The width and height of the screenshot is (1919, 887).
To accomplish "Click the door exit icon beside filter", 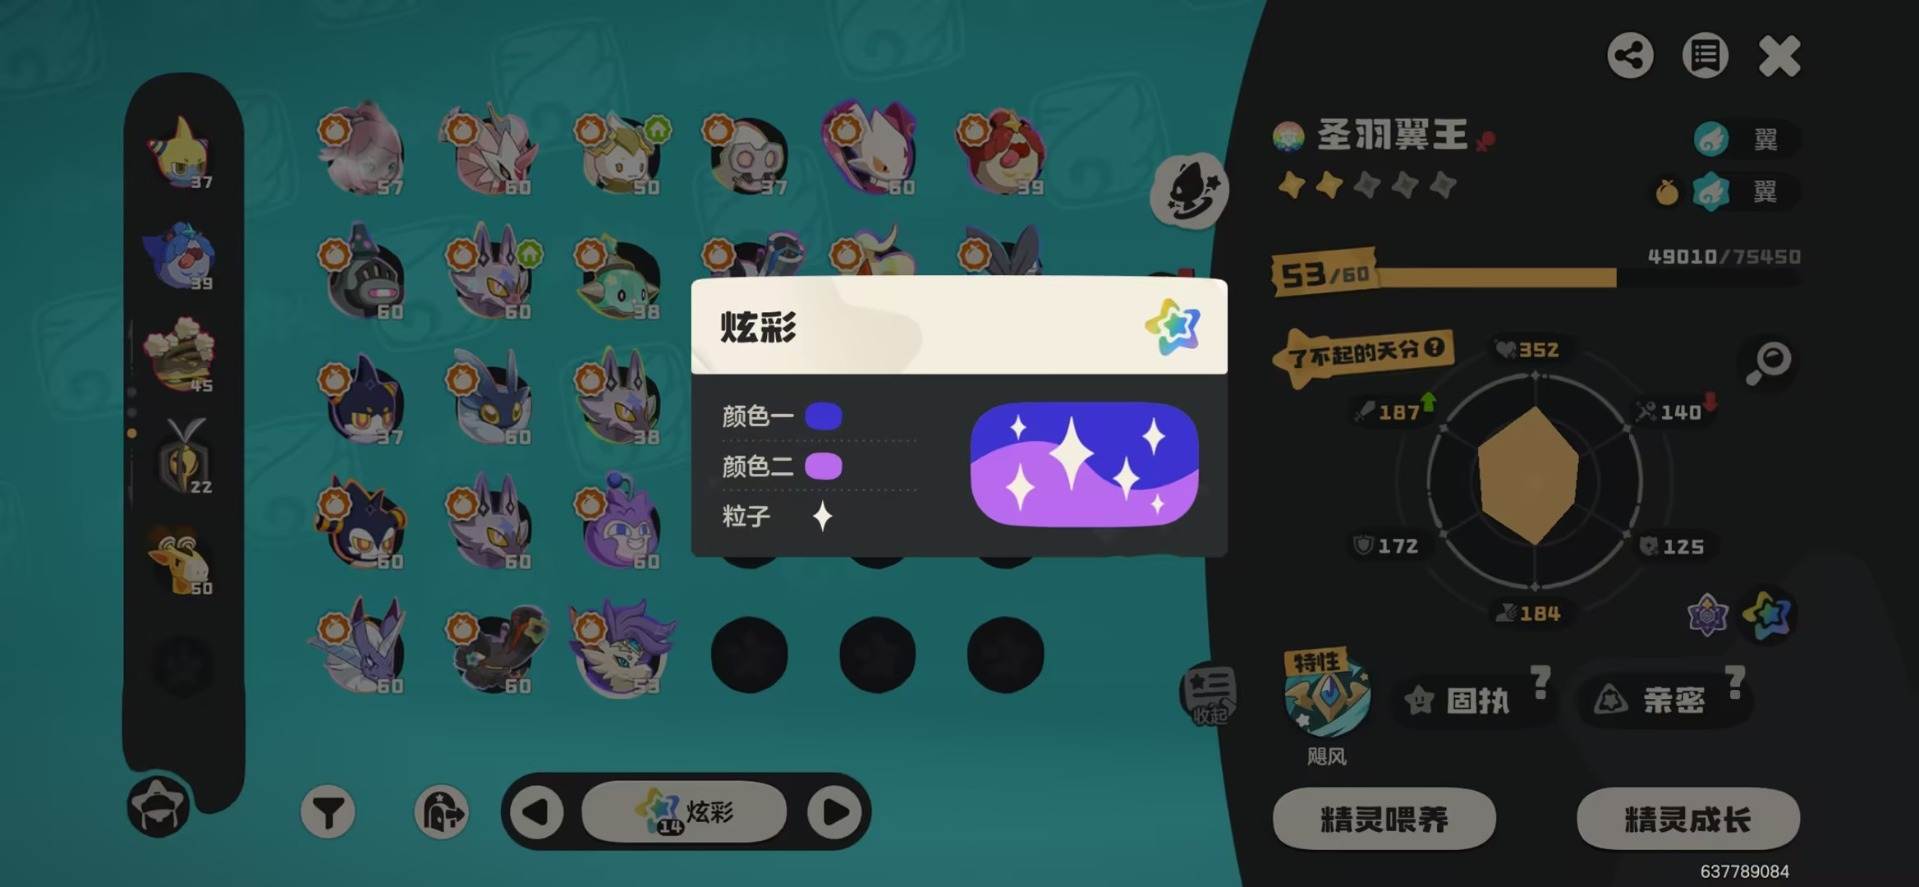I will click(x=441, y=811).
